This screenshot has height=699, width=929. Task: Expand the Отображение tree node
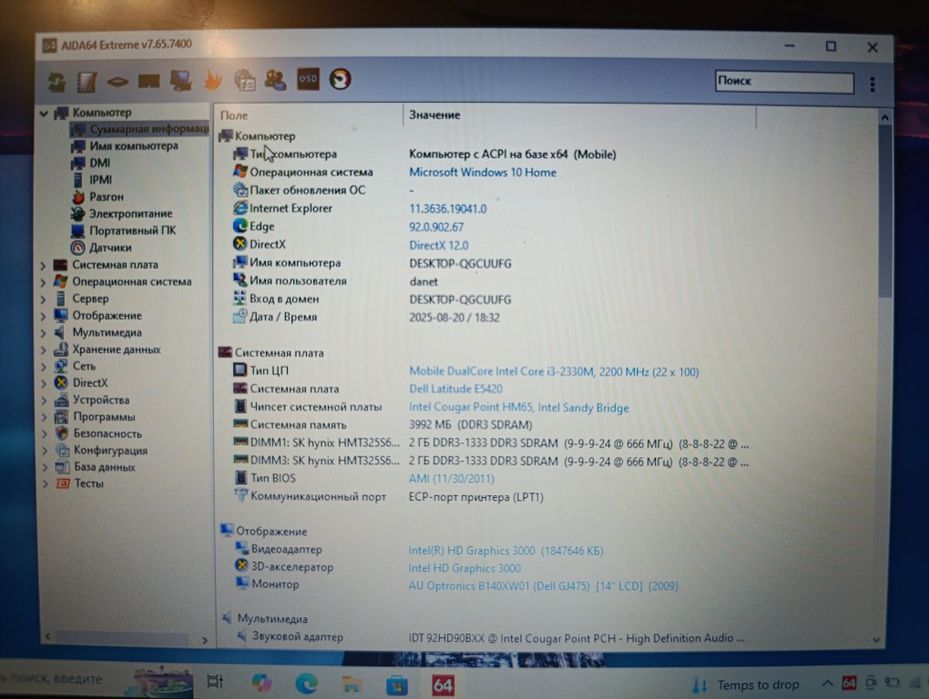coord(43,316)
